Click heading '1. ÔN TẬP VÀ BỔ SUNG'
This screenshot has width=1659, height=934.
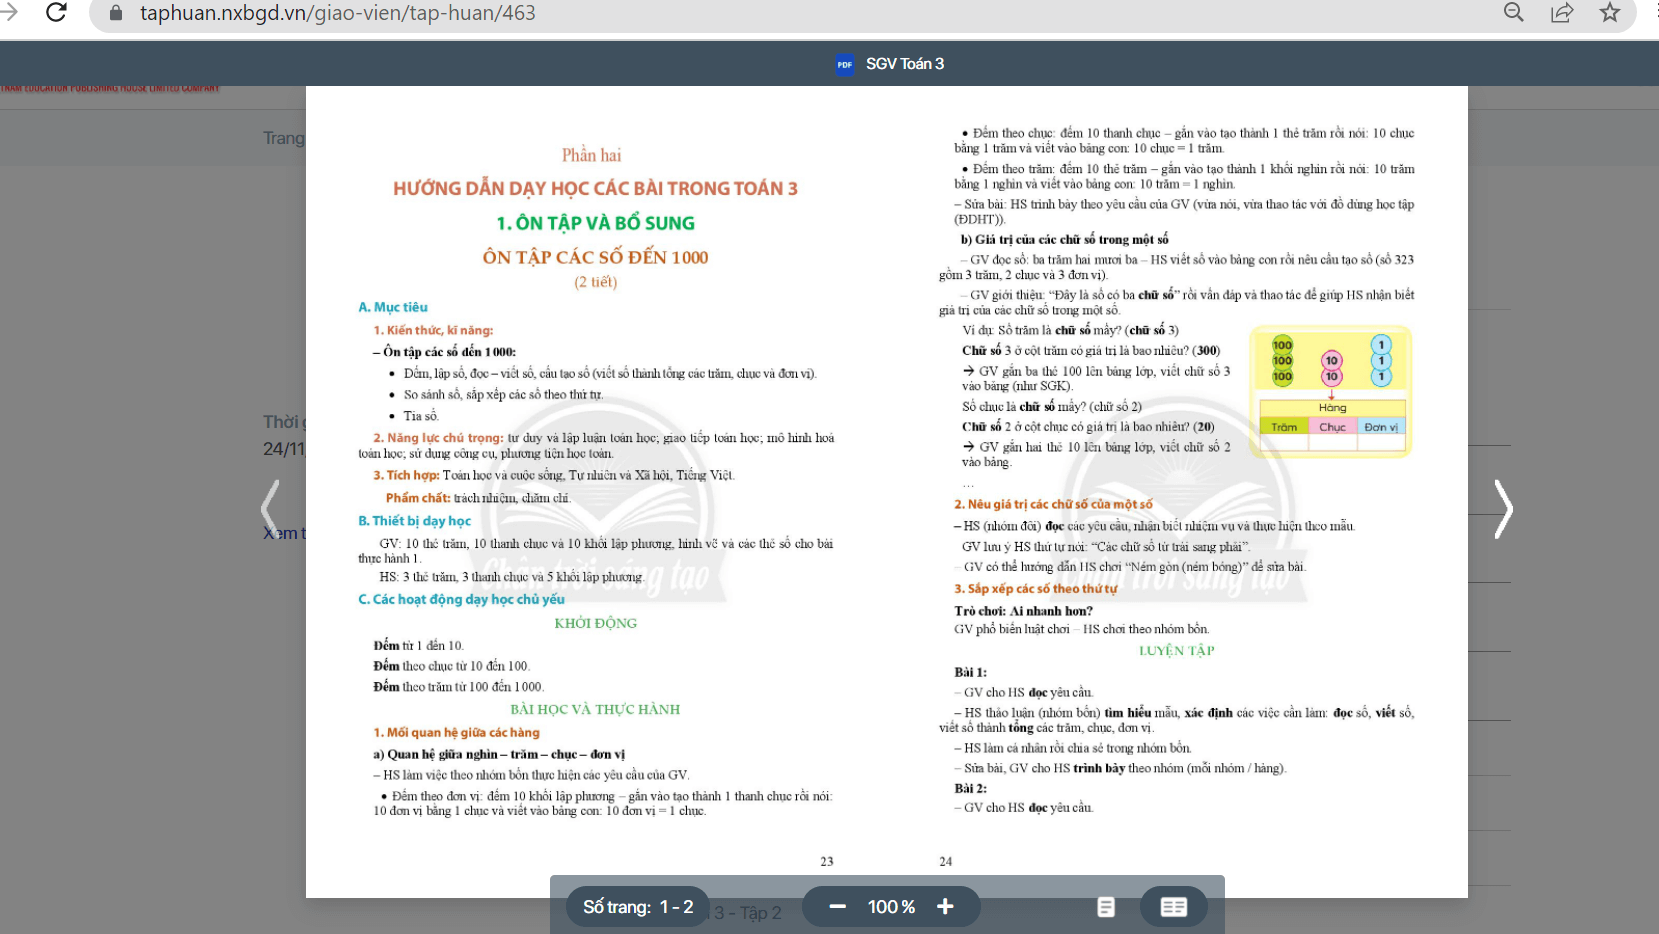point(595,223)
